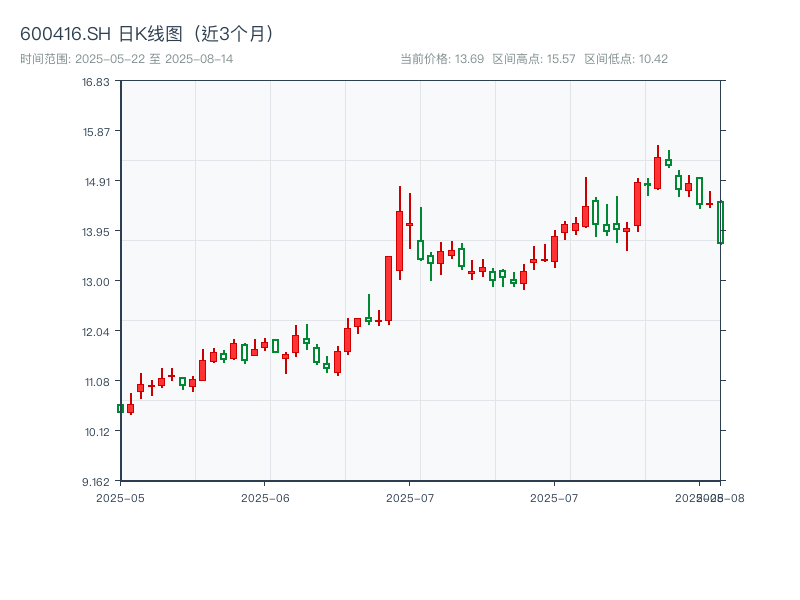The image size is (800, 600).
Task: Click the 当前价格: 13.69 label
Action: tap(442, 59)
